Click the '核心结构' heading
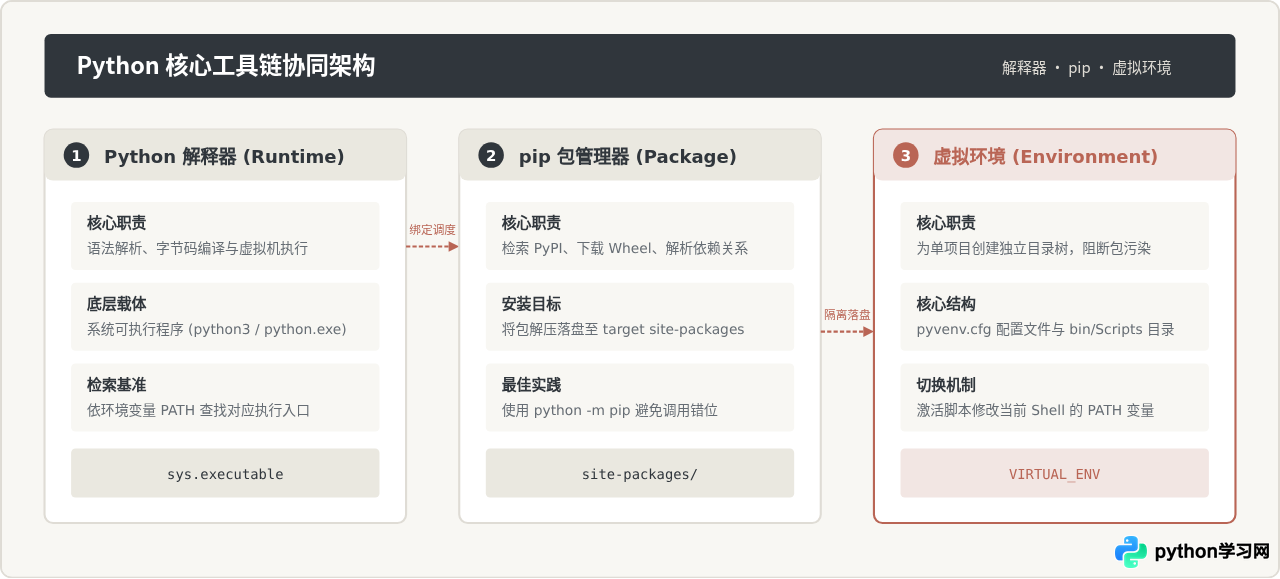This screenshot has width=1280, height=579. coord(946,304)
